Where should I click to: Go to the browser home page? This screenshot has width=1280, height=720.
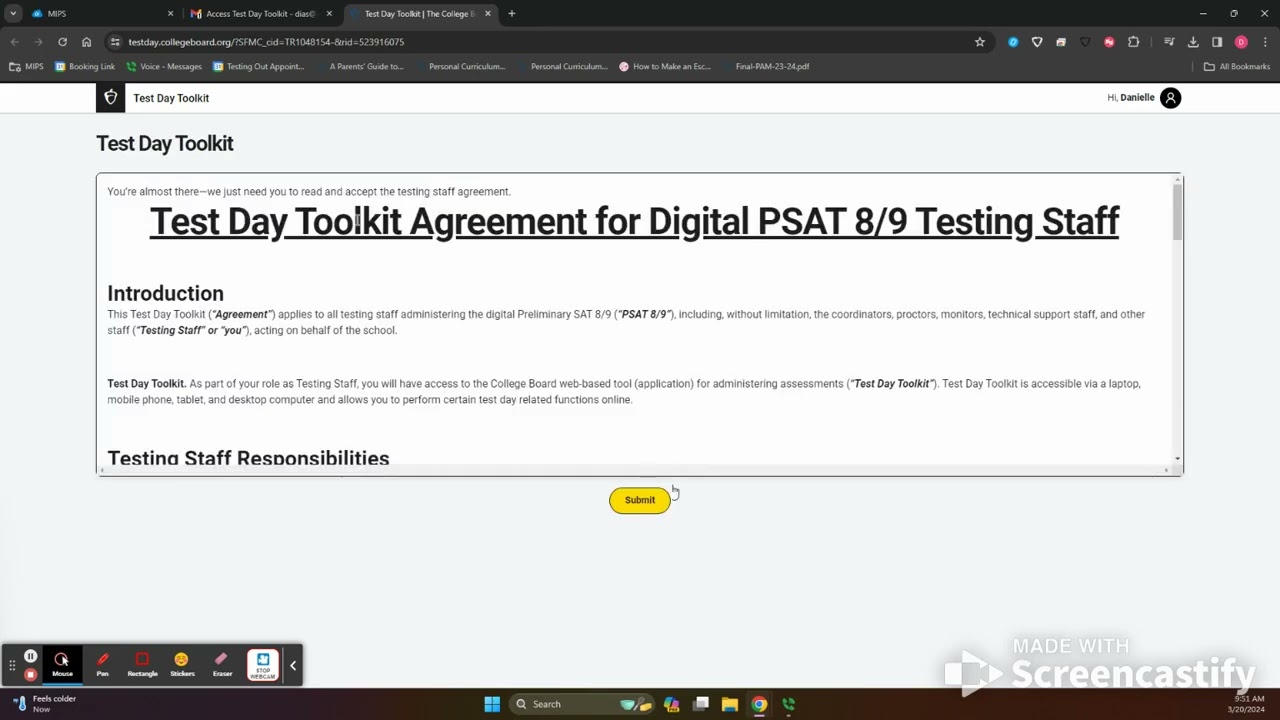tap(87, 42)
